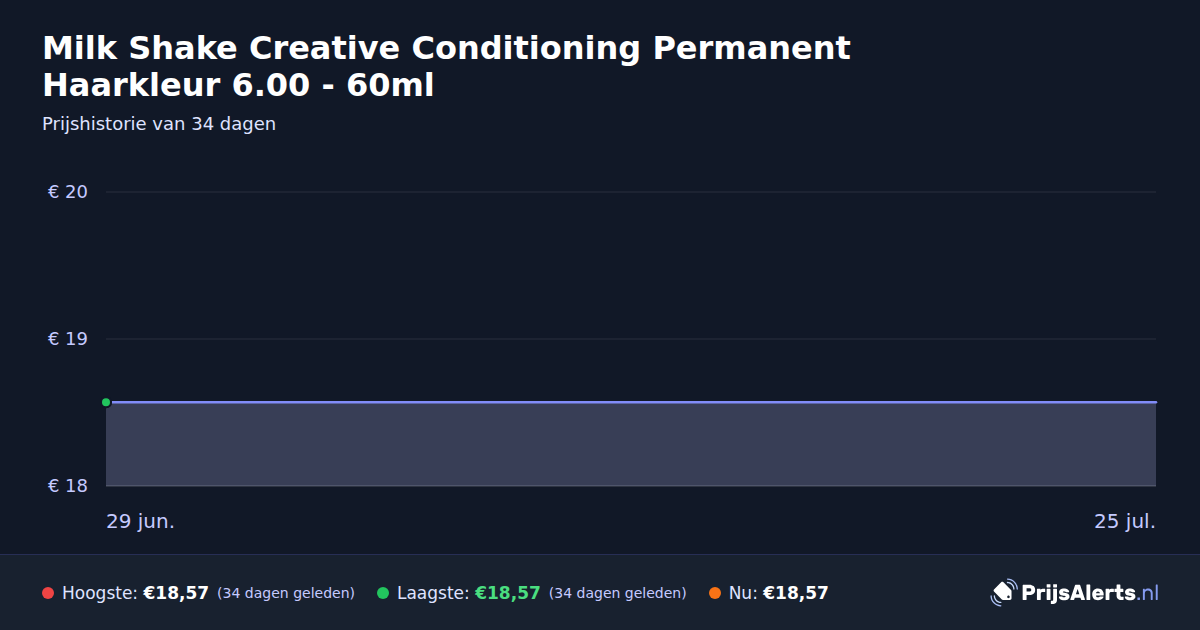This screenshot has width=1200, height=630.
Task: Click the Hoogste €18,57 price value
Action: pos(176,593)
